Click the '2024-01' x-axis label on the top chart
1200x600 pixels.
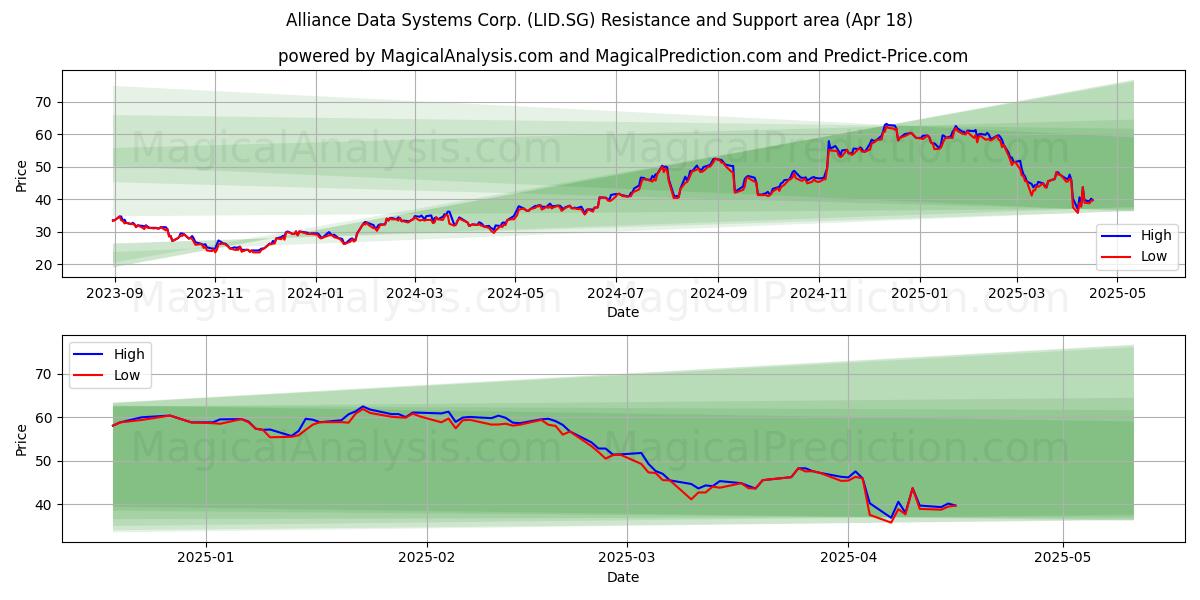(x=316, y=294)
